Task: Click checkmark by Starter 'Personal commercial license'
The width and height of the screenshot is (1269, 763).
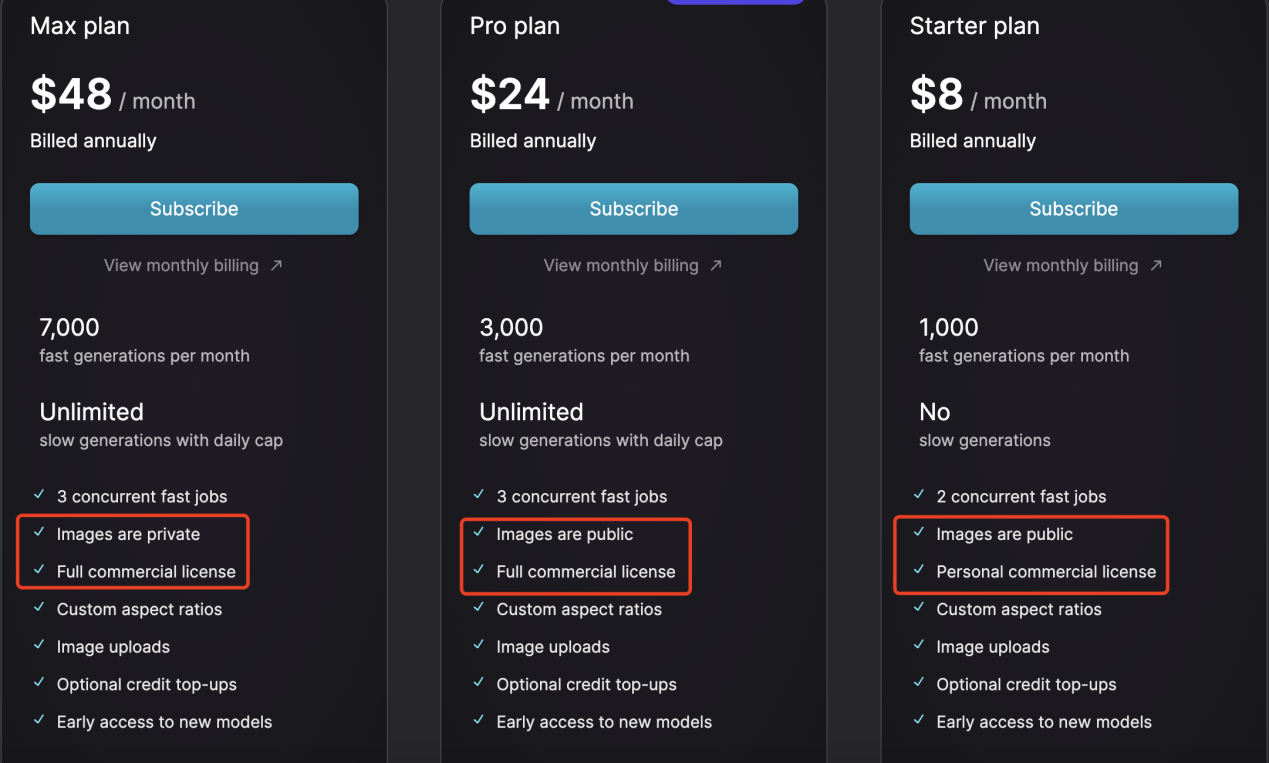Action: (x=919, y=571)
